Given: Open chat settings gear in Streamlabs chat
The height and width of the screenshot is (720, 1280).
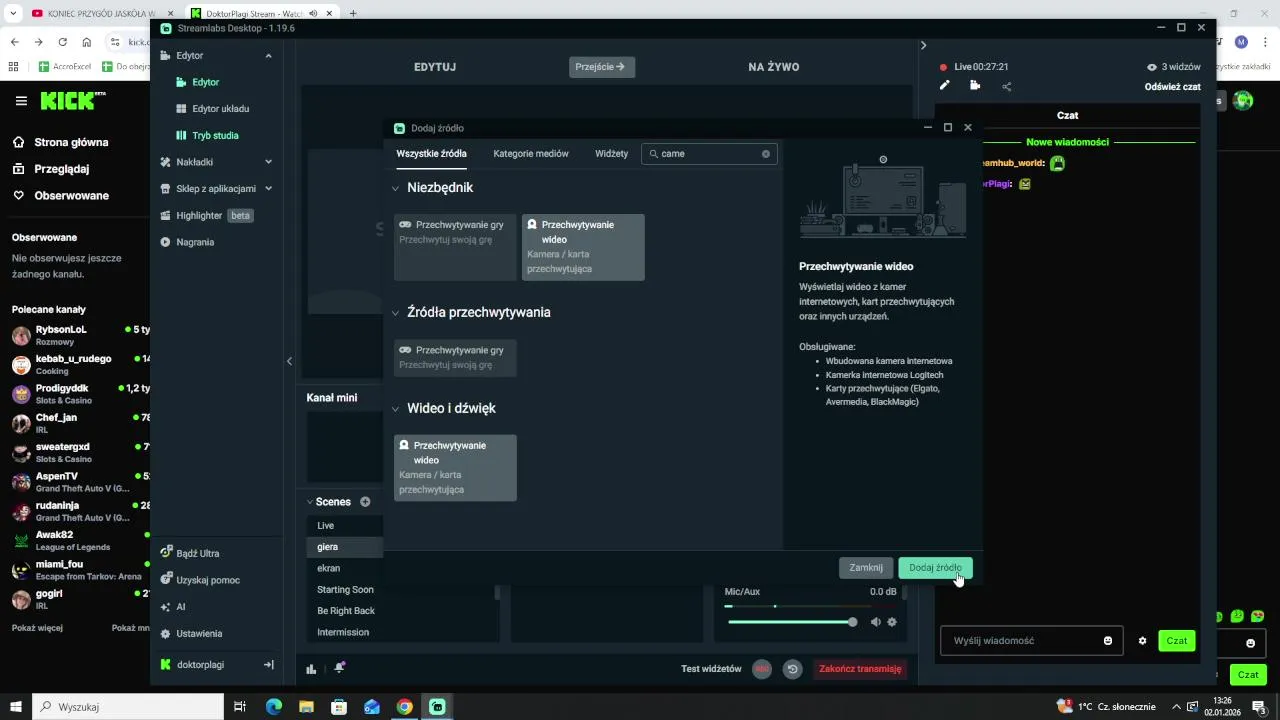Looking at the screenshot, I should point(1142,641).
